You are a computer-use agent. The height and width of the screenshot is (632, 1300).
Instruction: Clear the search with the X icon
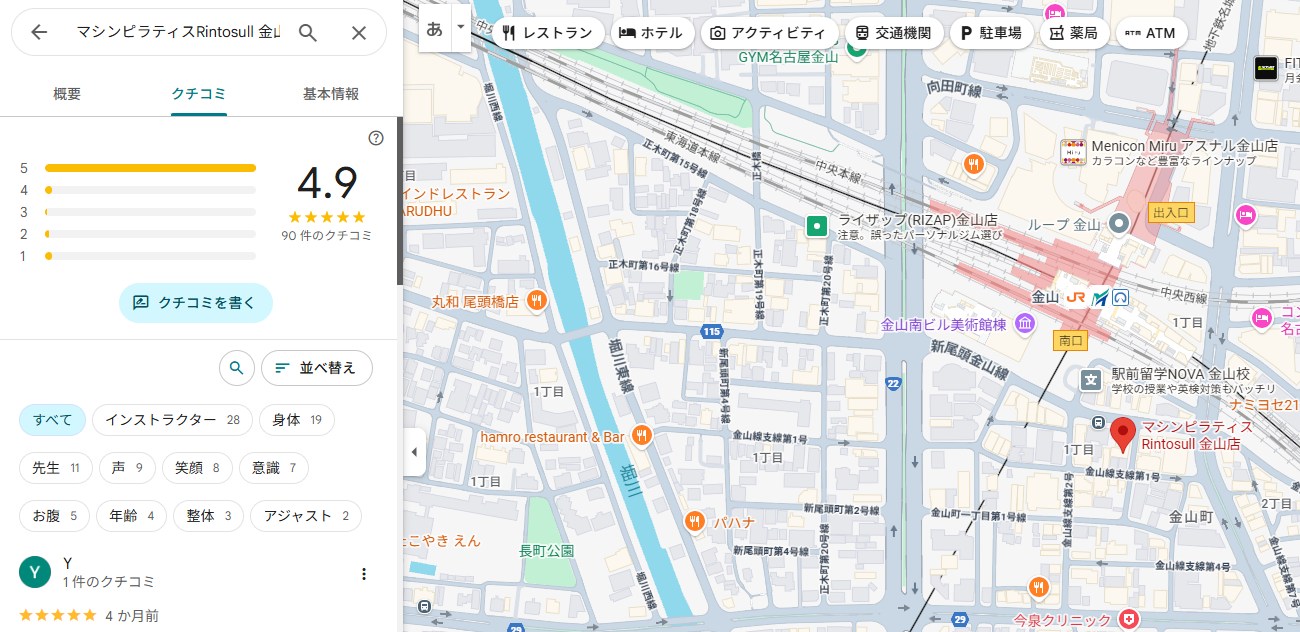[x=359, y=33]
